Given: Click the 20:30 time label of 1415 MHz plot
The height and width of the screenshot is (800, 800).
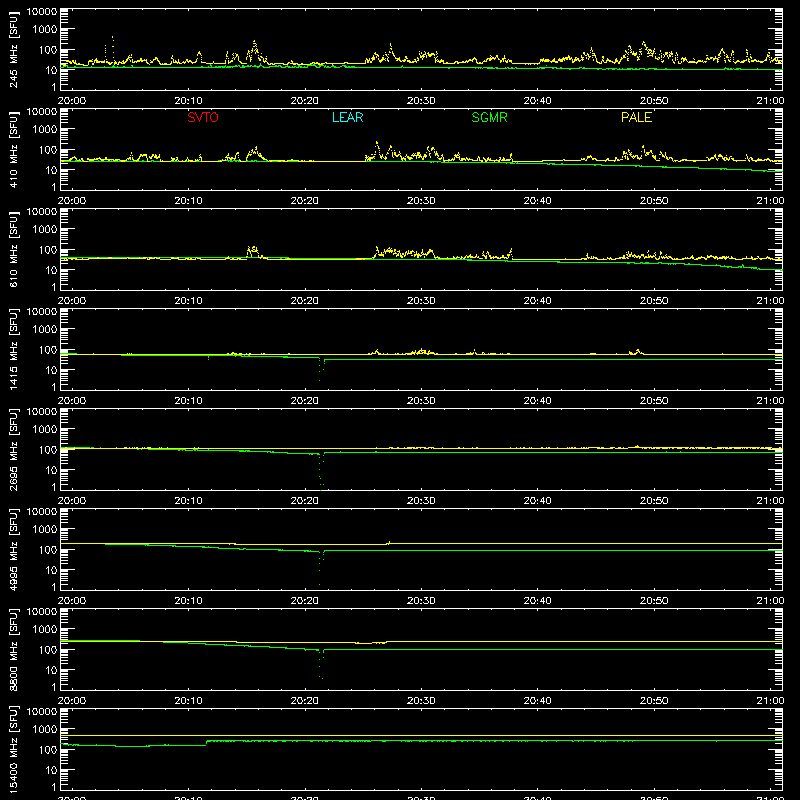Looking at the screenshot, I should tap(421, 401).
